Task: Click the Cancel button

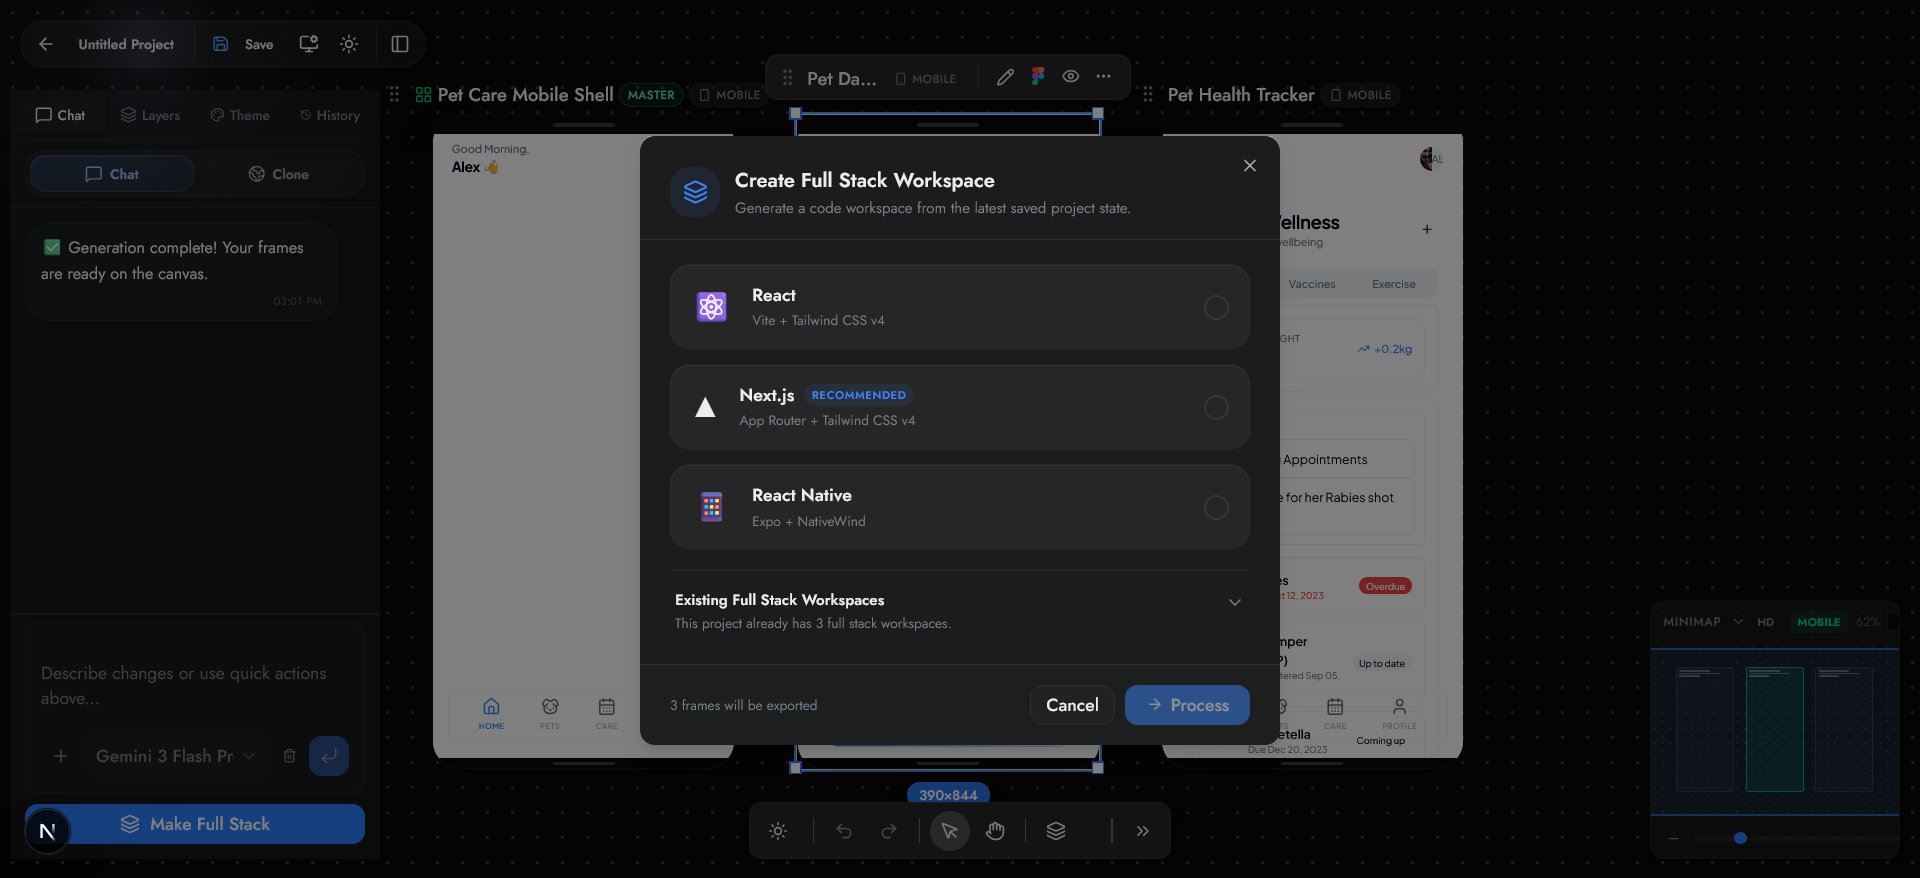Action: coord(1072,705)
